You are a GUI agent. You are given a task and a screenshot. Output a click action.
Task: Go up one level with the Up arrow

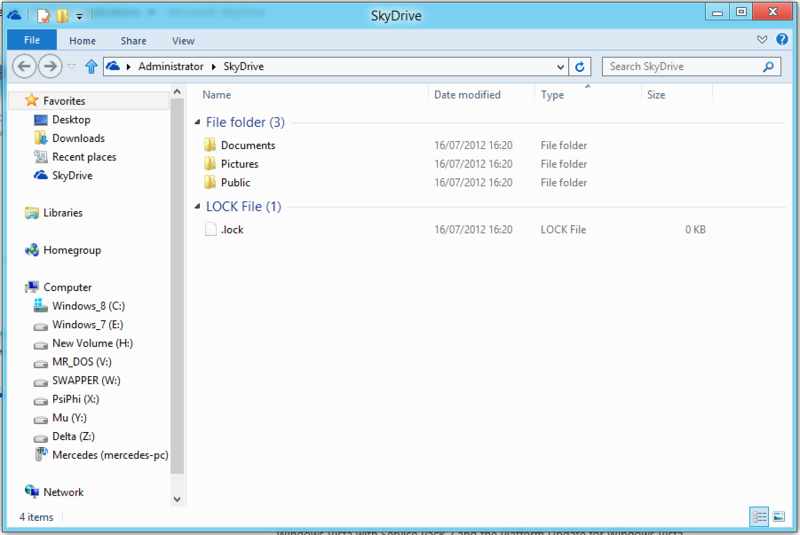[x=92, y=67]
